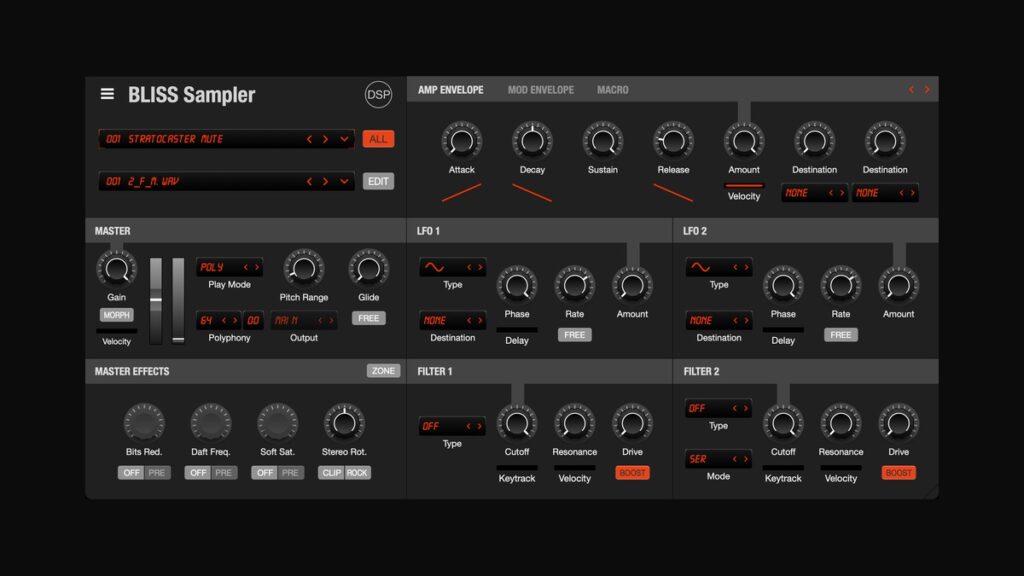1024x576 pixels.
Task: Open the hamburger menu
Action: click(107, 93)
